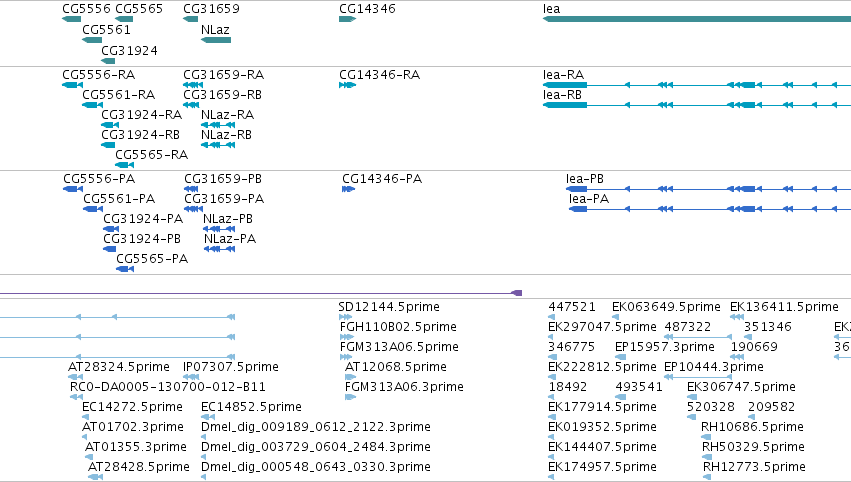Select EST EK297047.5prime

[602, 327]
